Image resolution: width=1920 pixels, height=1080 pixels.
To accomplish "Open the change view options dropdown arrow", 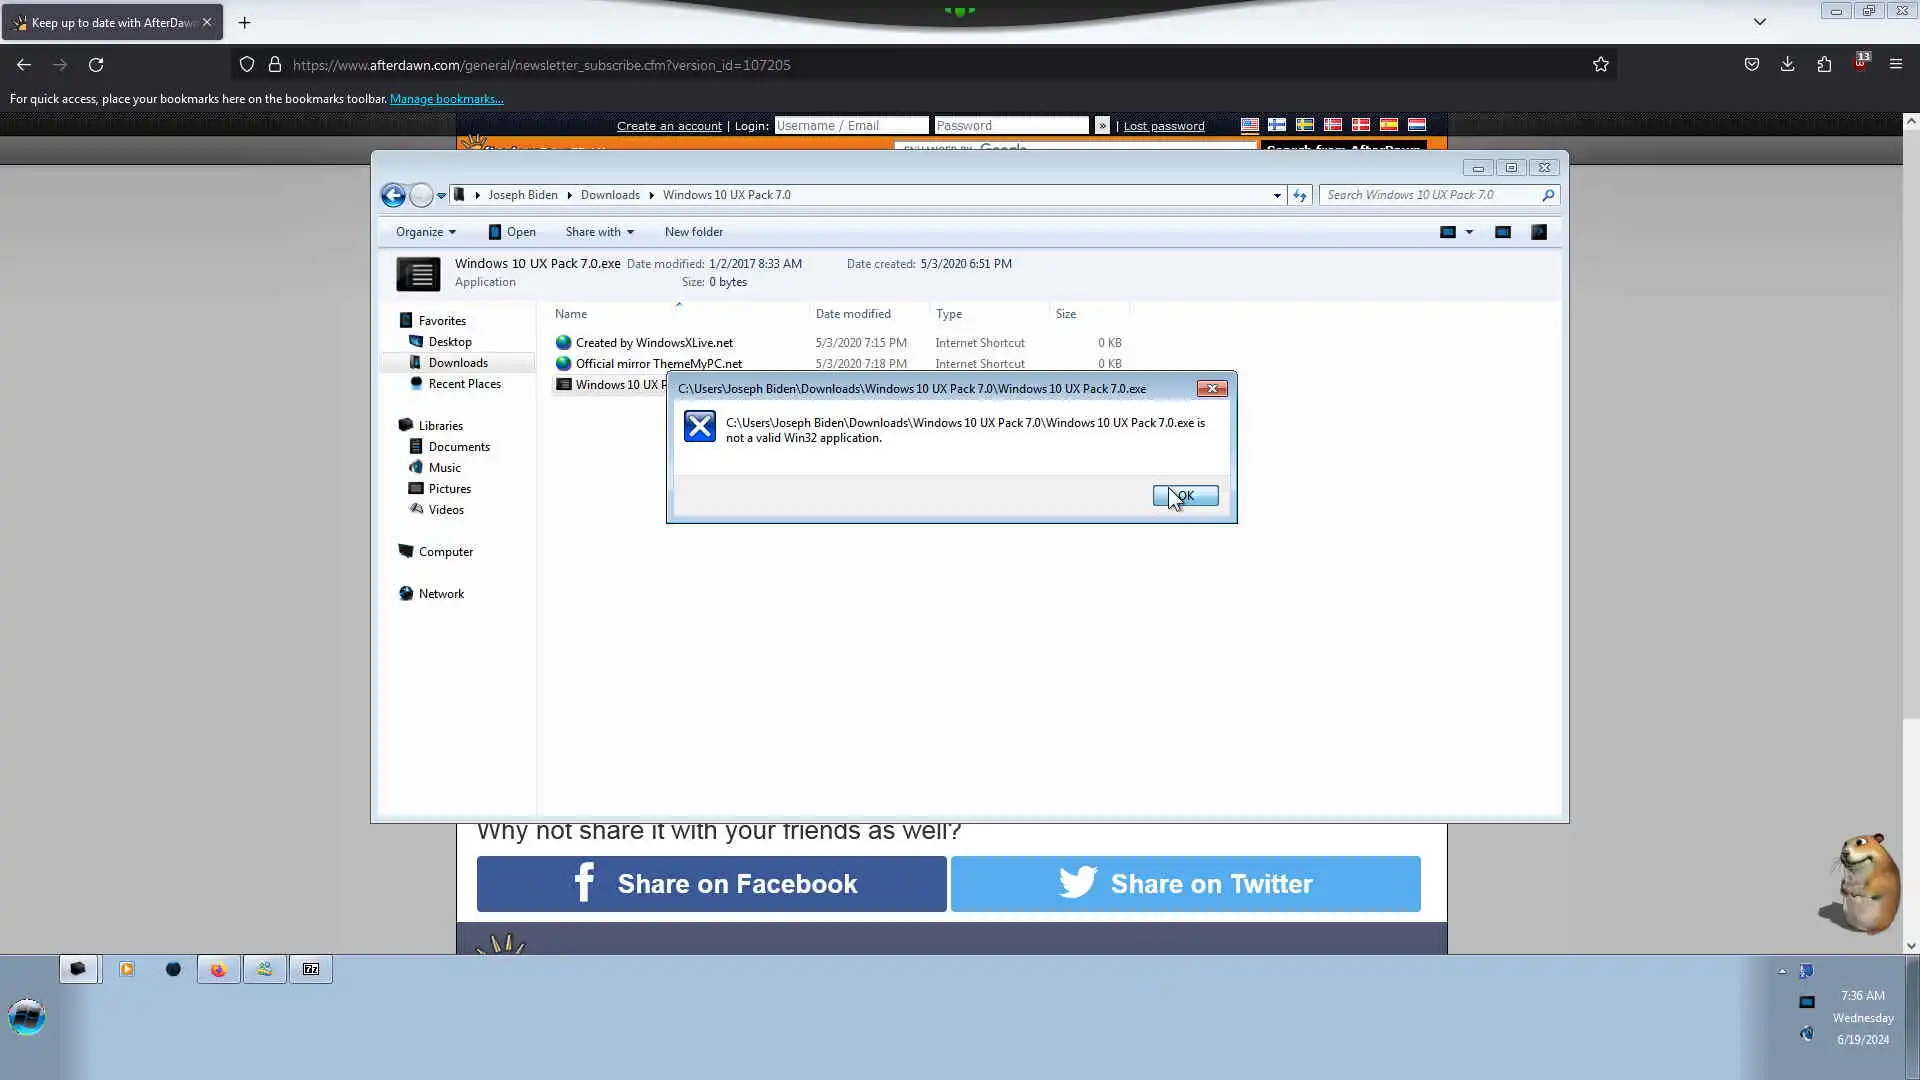I will (1469, 232).
